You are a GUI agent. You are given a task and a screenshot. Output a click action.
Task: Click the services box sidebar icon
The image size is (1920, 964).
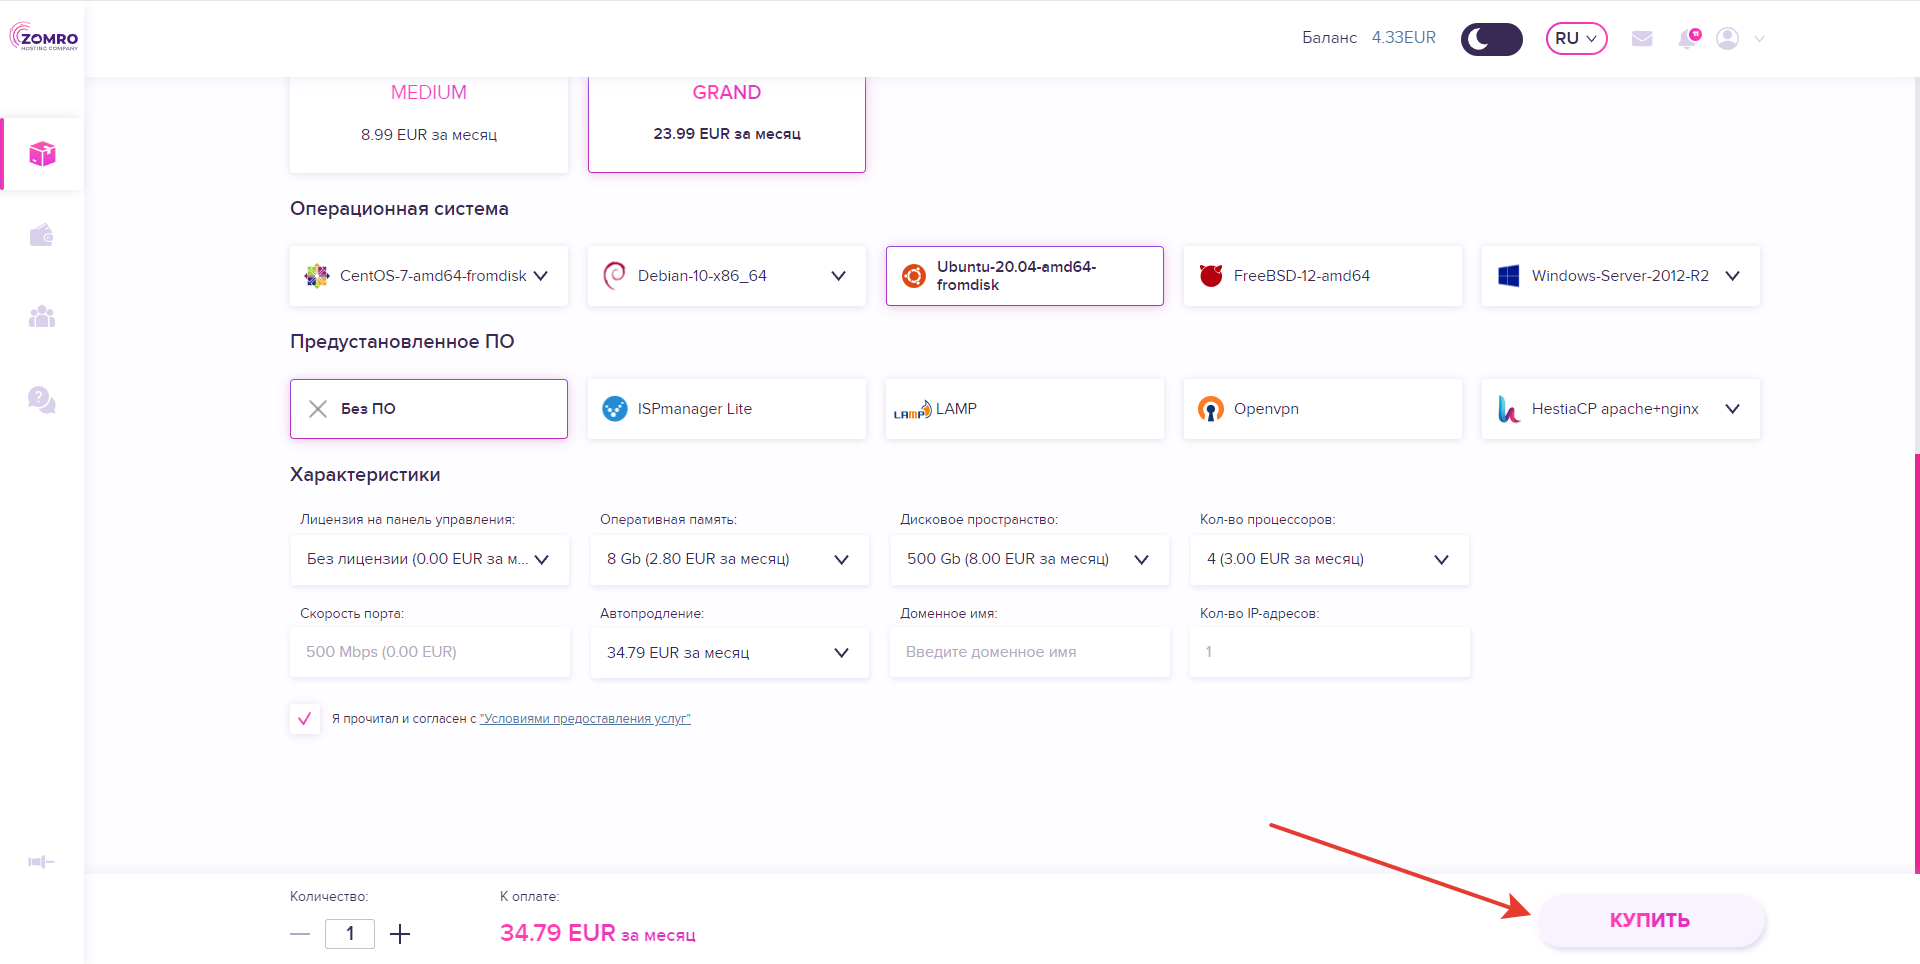(x=42, y=154)
